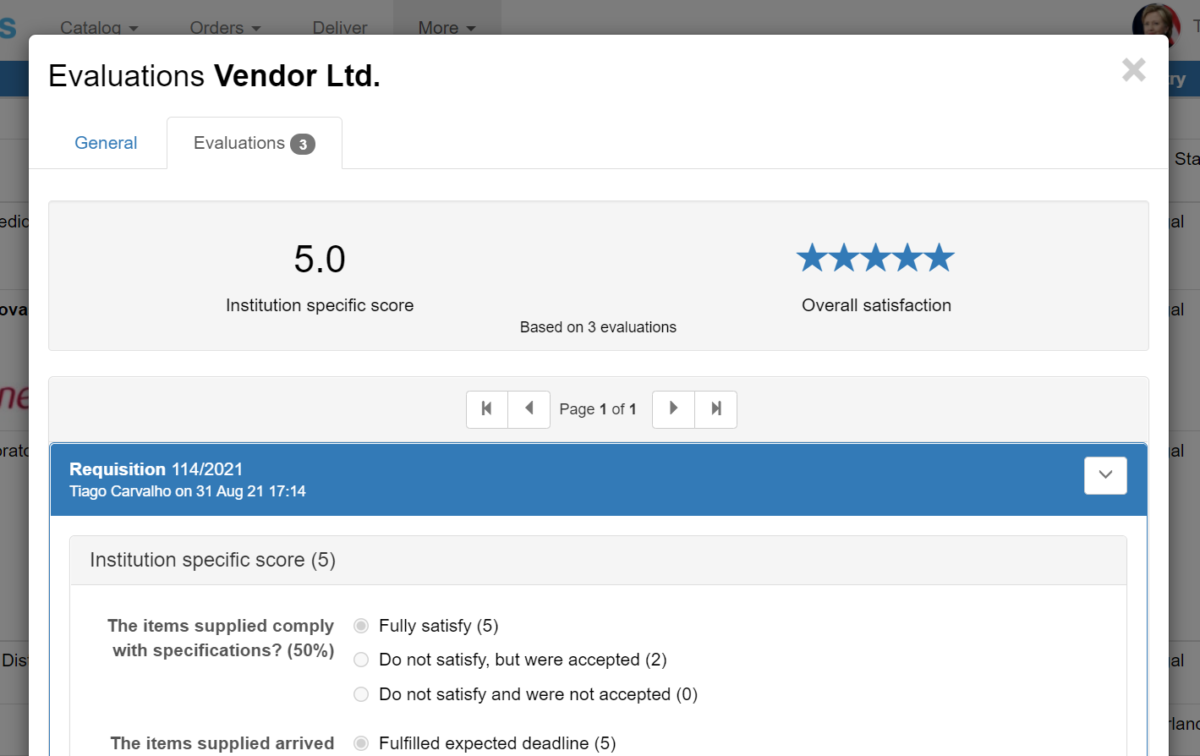Switch to the General tab
The width and height of the screenshot is (1200, 756).
pos(106,143)
